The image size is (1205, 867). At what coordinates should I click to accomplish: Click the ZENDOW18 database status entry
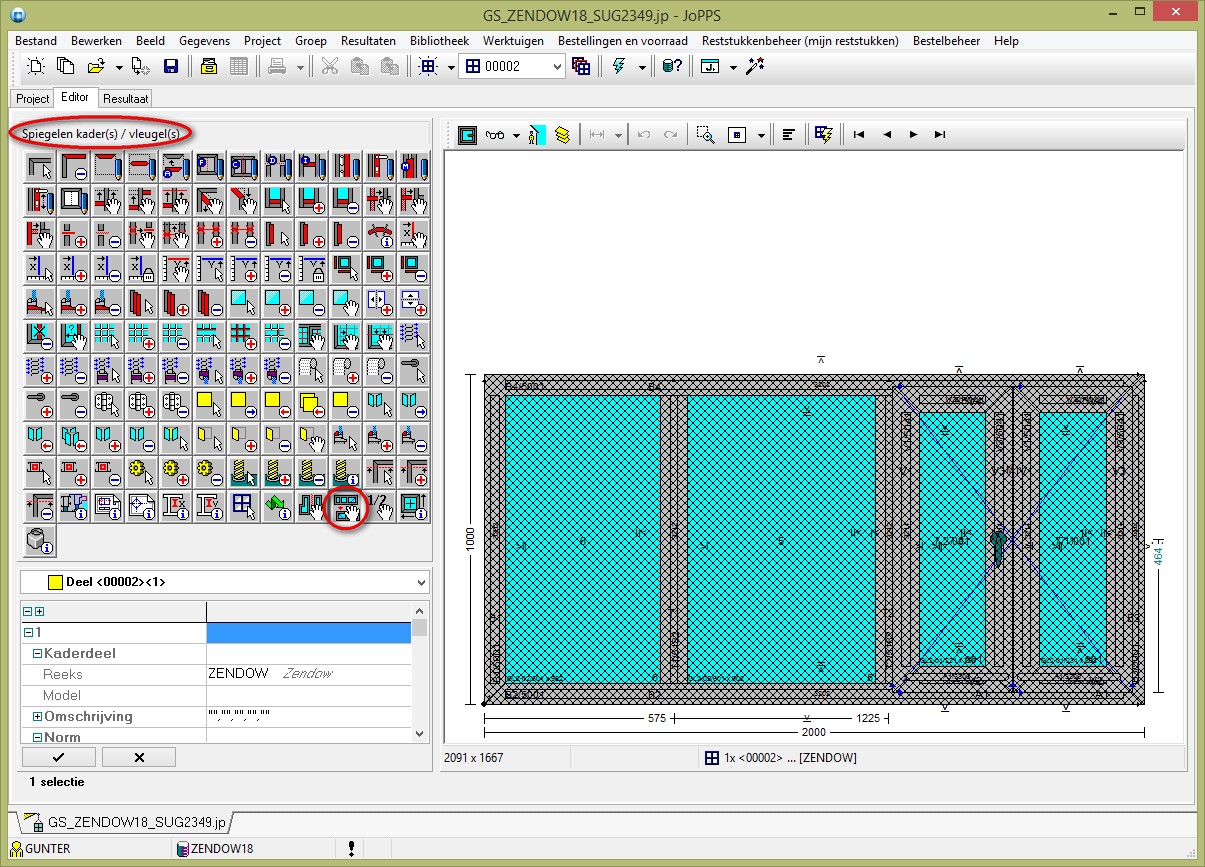coord(215,849)
